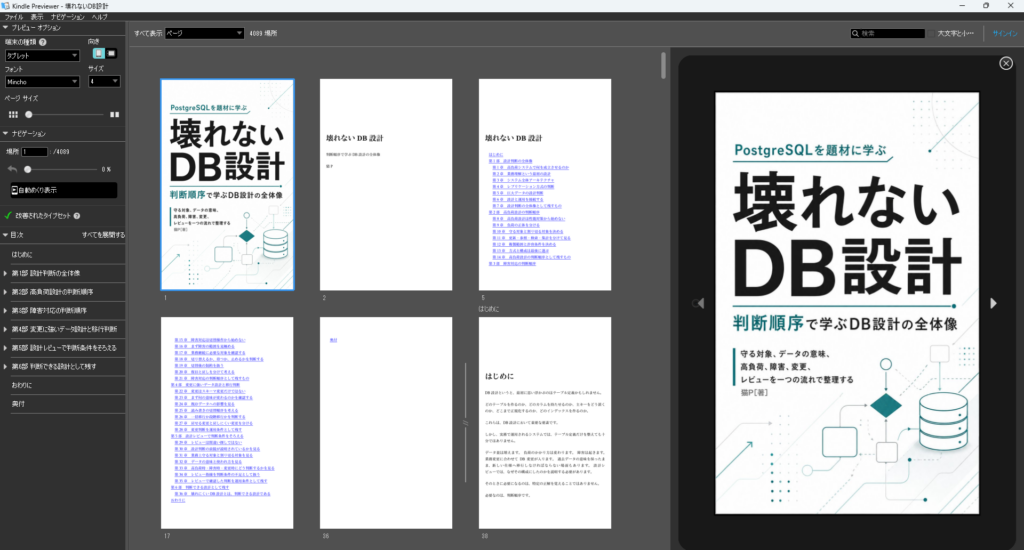Click small grid page-size icon
The height and width of the screenshot is (550, 1024).
tap(13, 114)
